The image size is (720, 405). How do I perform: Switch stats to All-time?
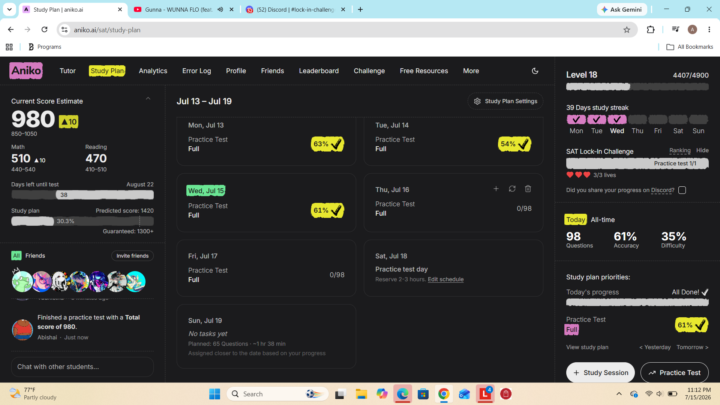tap(602, 220)
